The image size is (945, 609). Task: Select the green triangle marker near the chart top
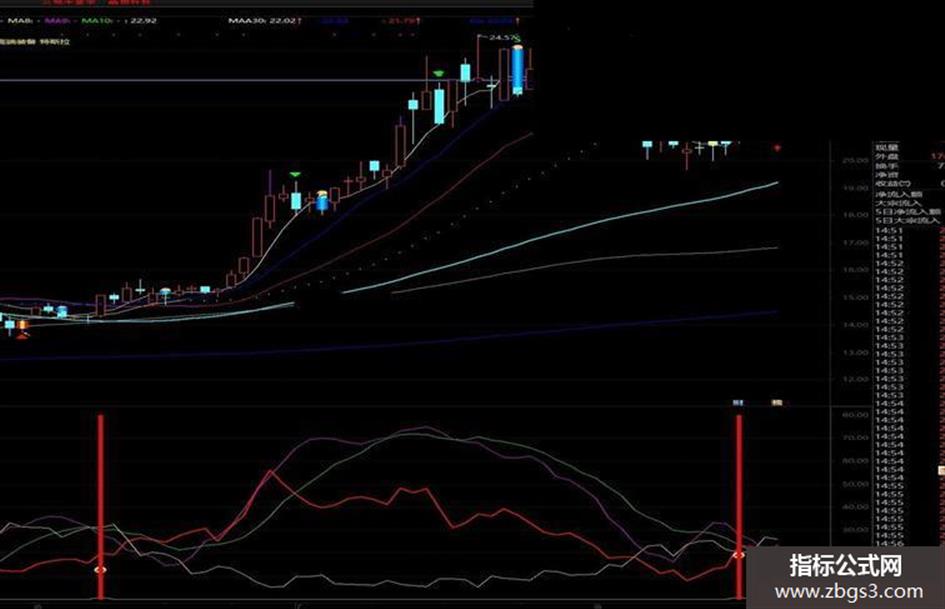(x=439, y=74)
